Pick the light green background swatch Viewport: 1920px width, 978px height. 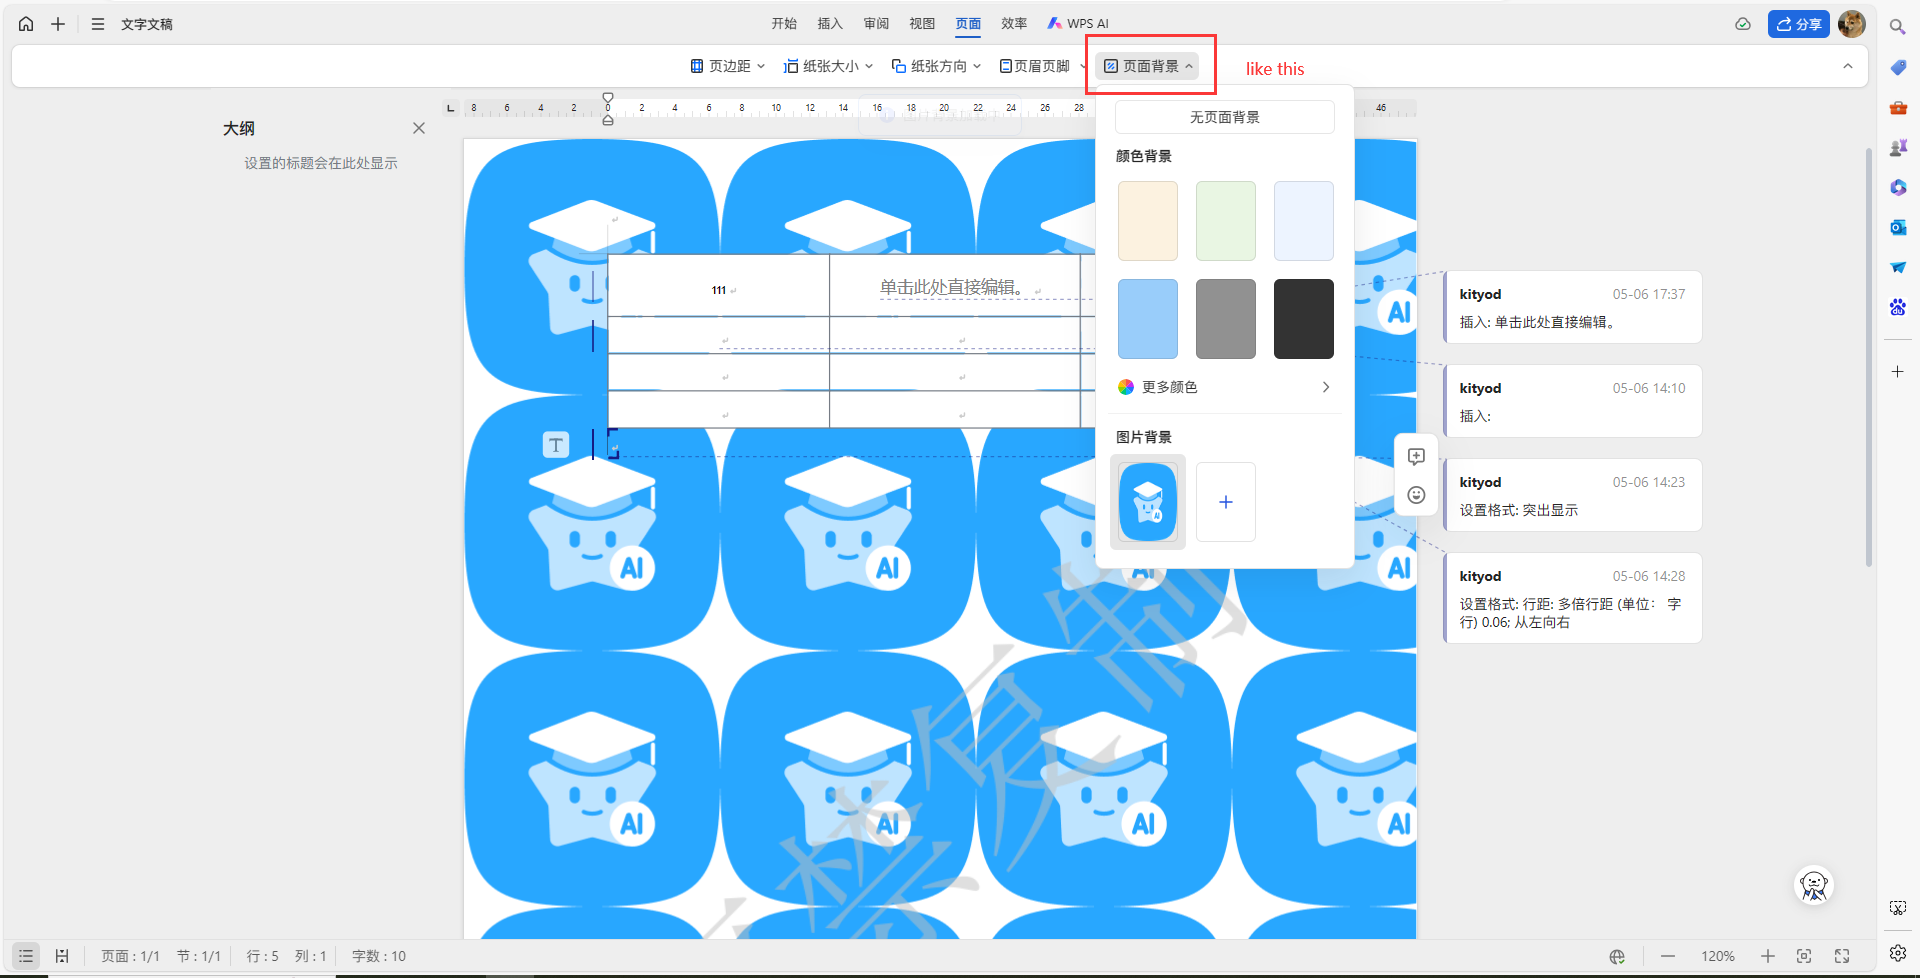[1225, 221]
